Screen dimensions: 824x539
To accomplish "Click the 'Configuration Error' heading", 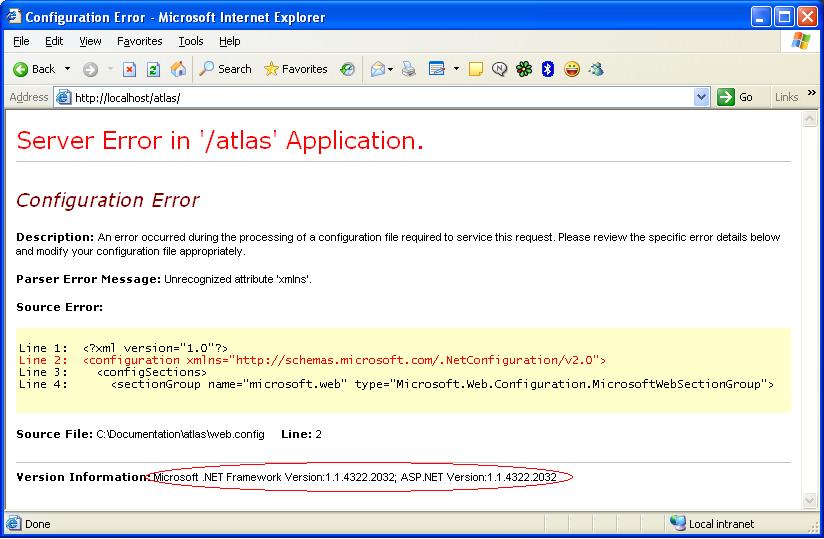I will (108, 200).
